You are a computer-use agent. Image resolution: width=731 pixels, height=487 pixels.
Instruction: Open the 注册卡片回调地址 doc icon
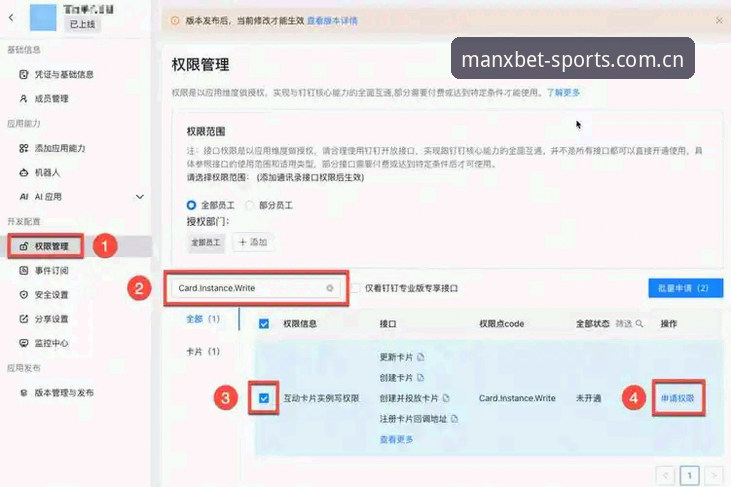tap(455, 418)
